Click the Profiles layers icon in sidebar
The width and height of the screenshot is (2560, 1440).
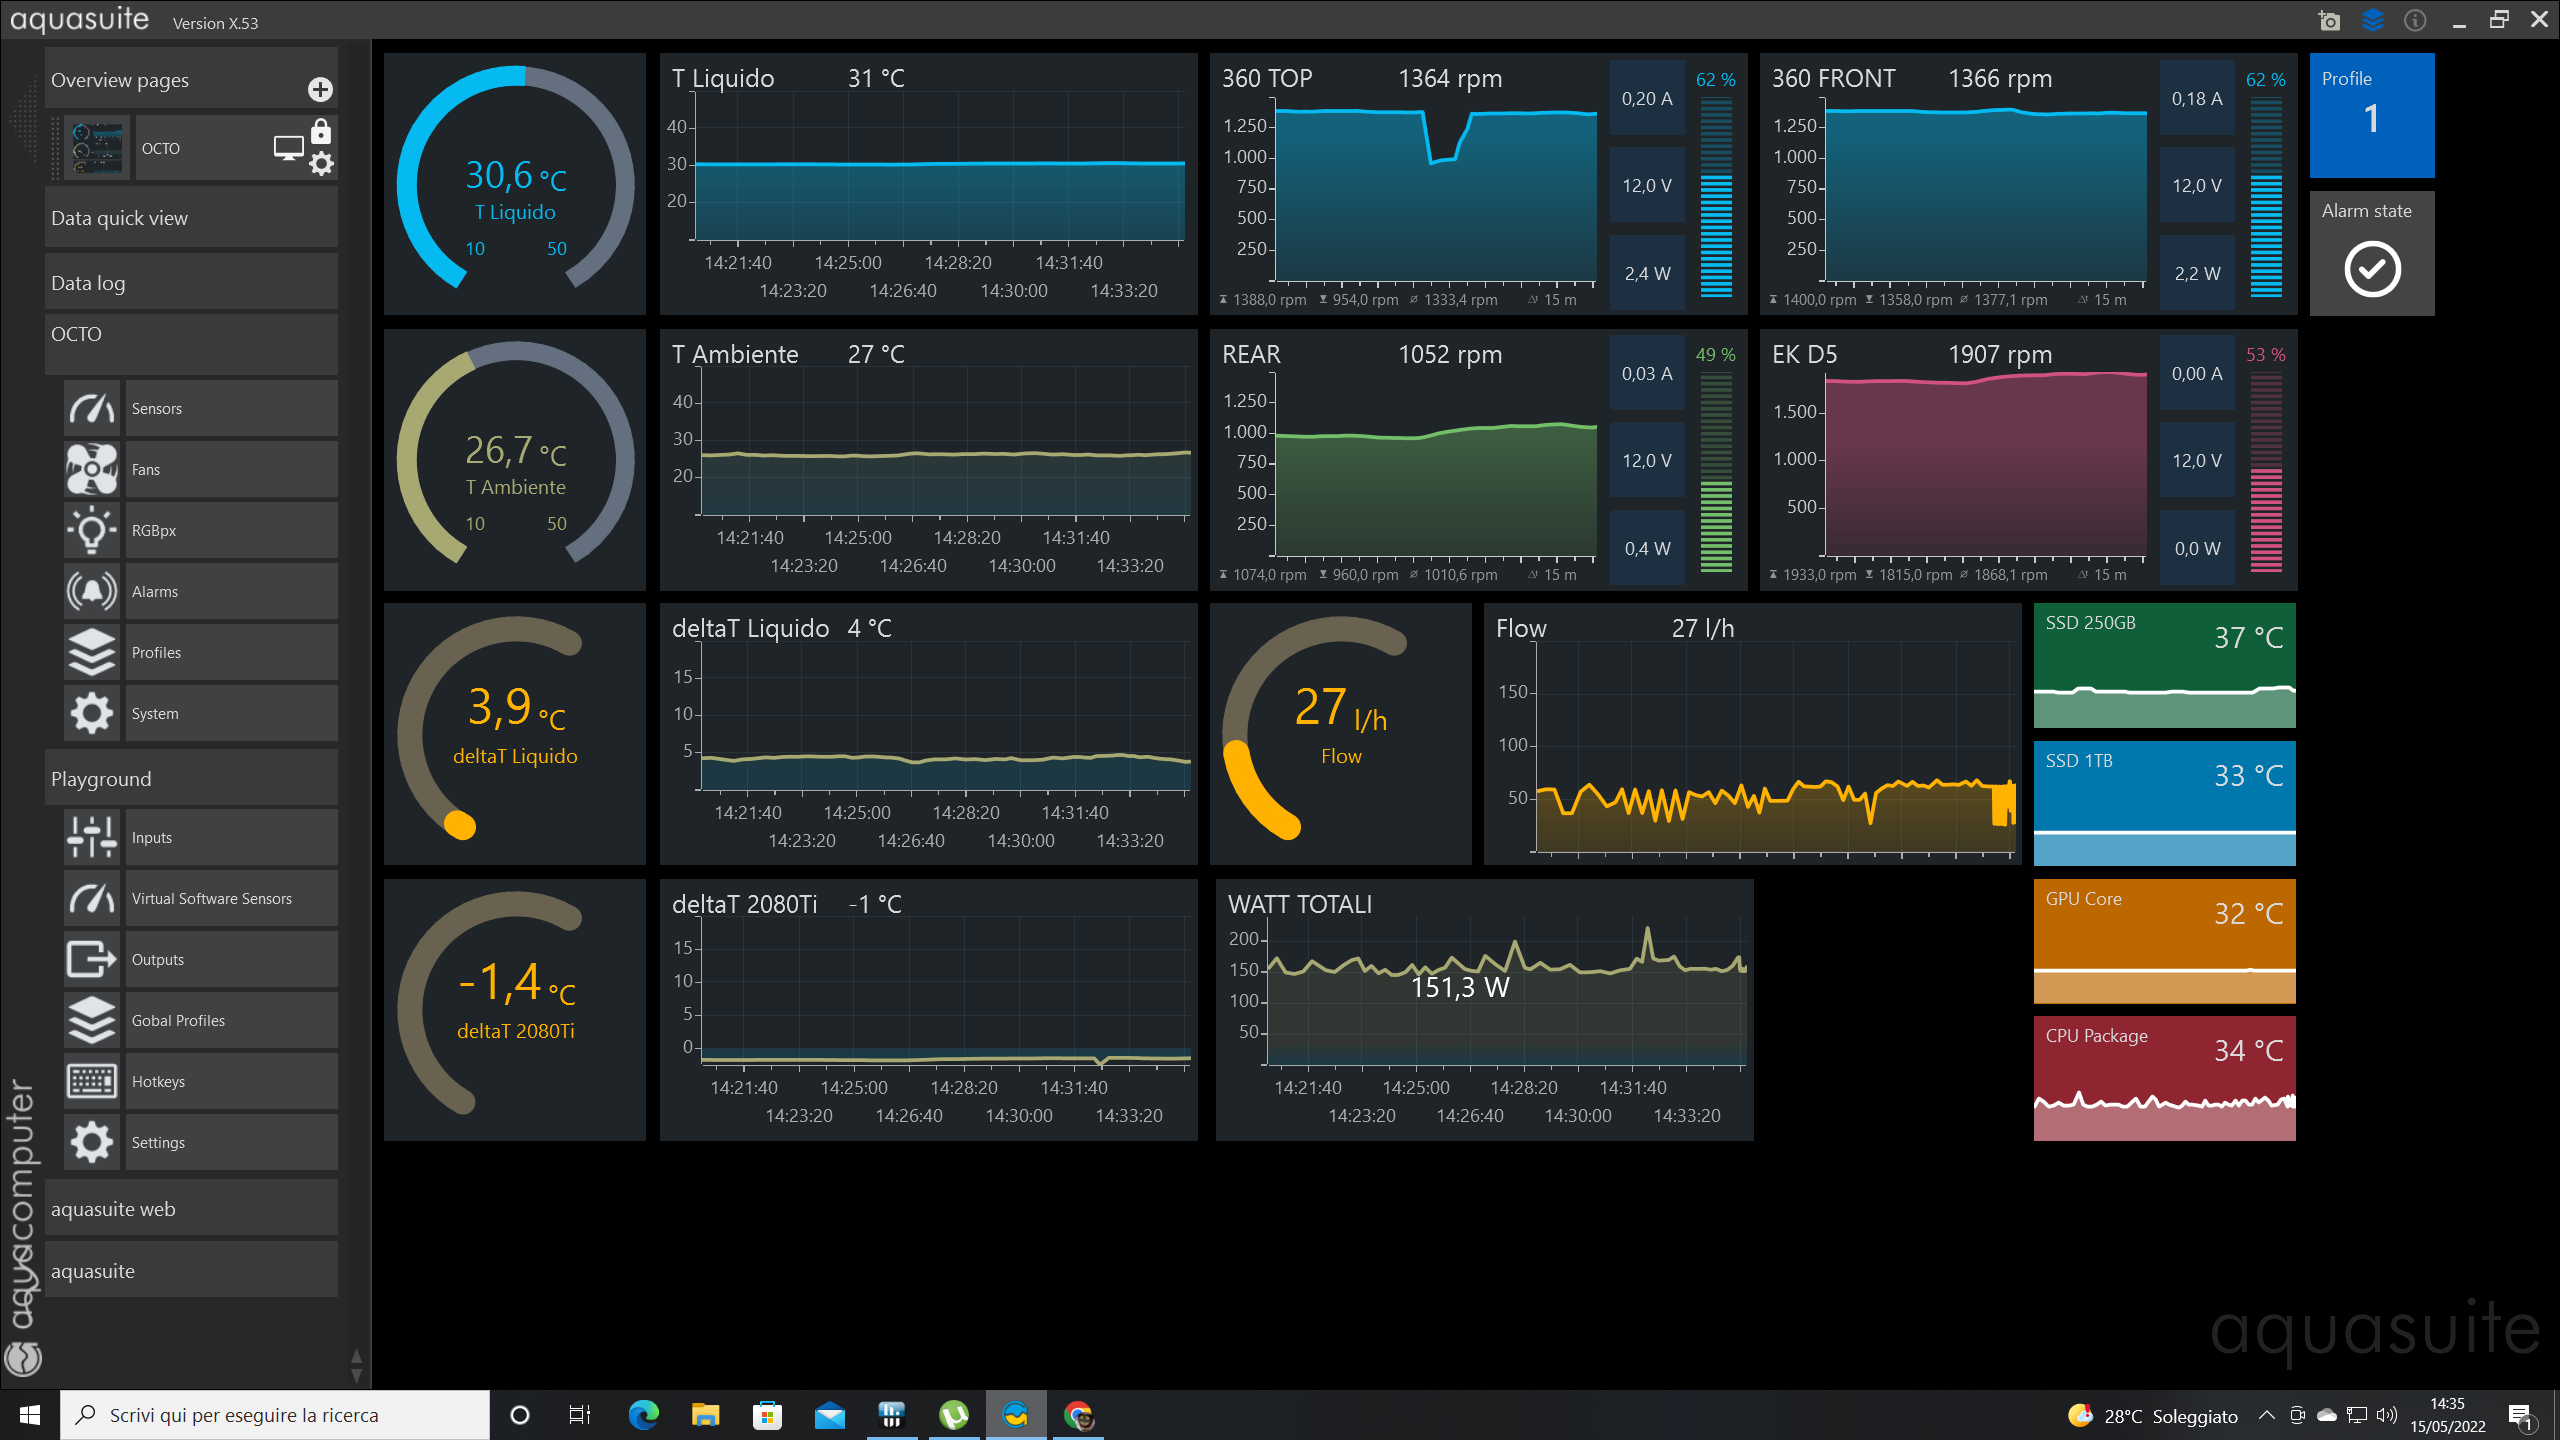pyautogui.click(x=92, y=653)
